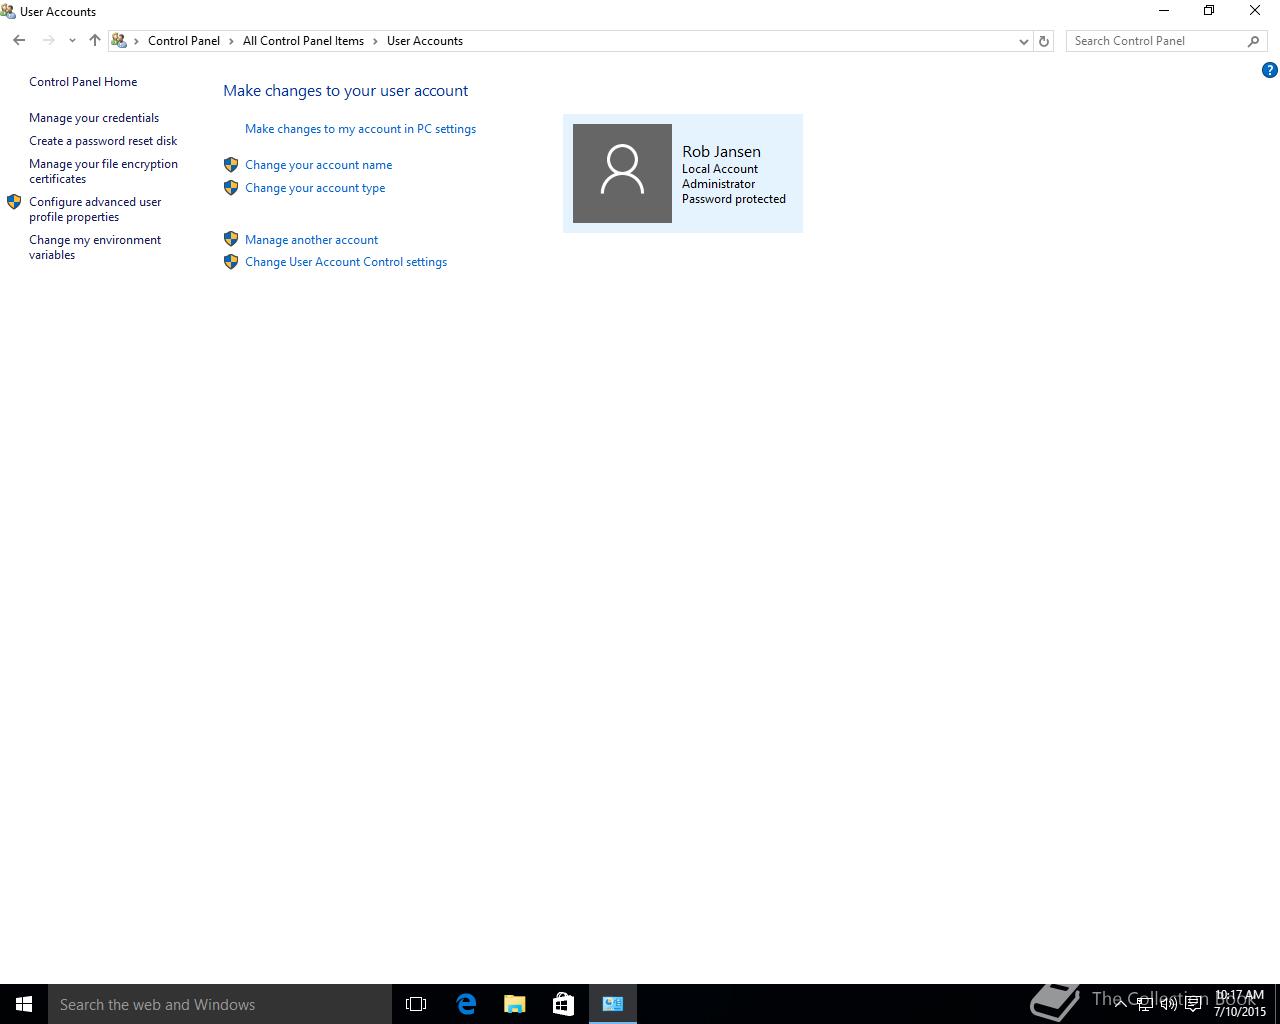Go up one level with Up arrow
Viewport: 1280px width, 1024px height.
tap(95, 41)
